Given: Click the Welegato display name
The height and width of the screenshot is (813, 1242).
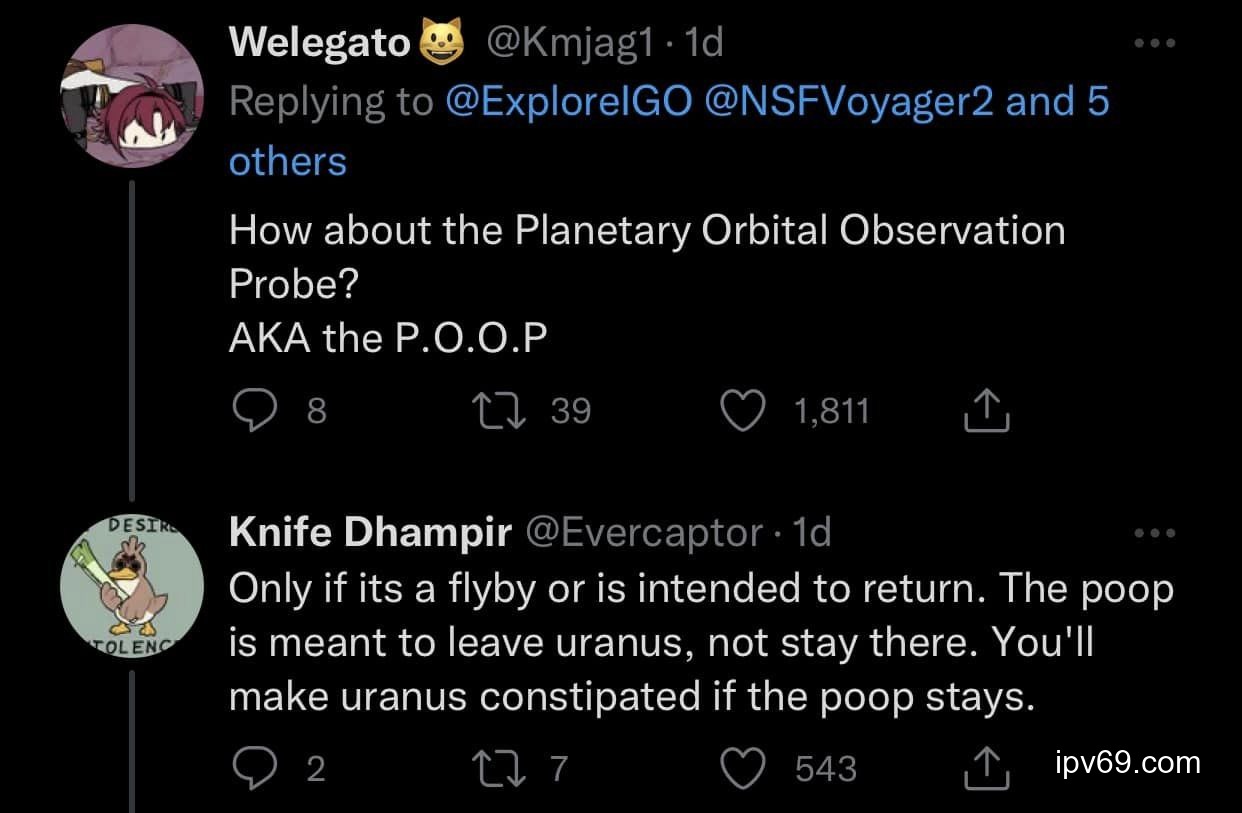Looking at the screenshot, I should [320, 43].
